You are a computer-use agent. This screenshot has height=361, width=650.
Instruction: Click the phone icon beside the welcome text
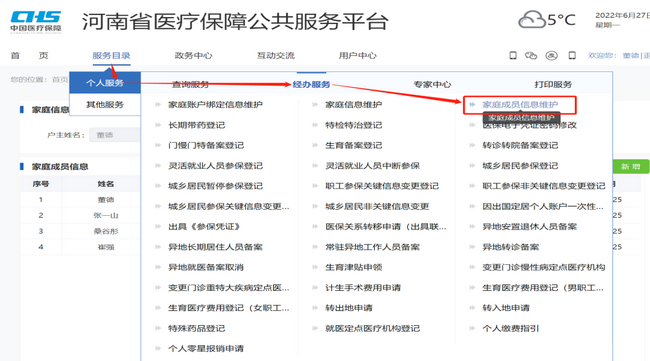[572, 56]
